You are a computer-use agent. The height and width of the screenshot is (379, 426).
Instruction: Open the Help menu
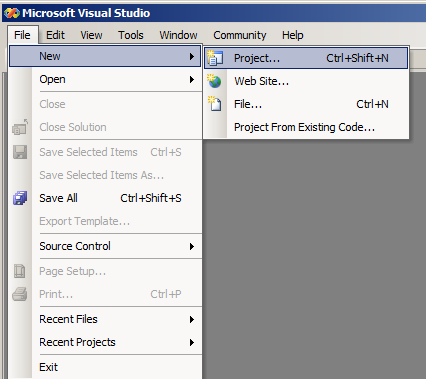point(293,35)
